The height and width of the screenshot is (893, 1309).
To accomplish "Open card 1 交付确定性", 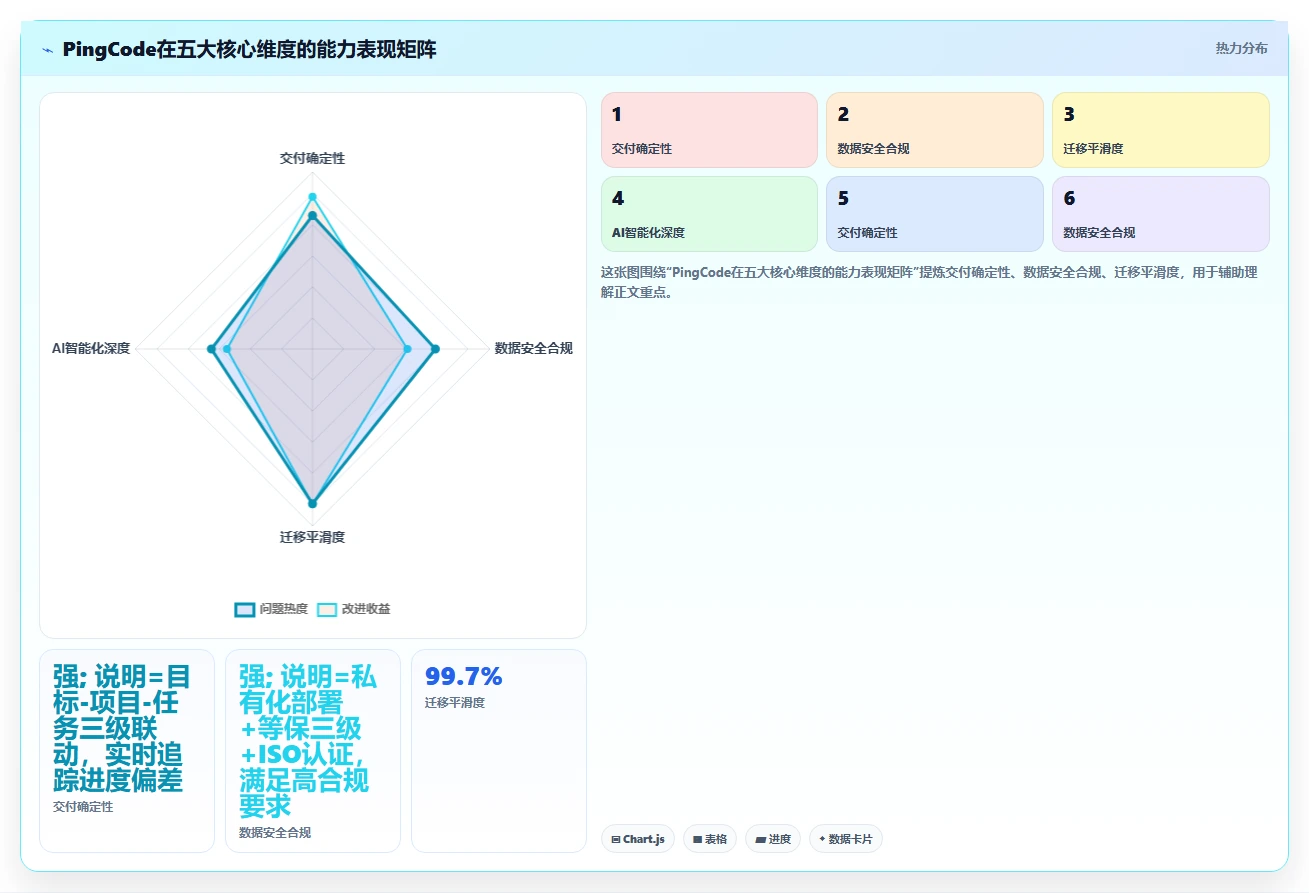I will pos(709,130).
